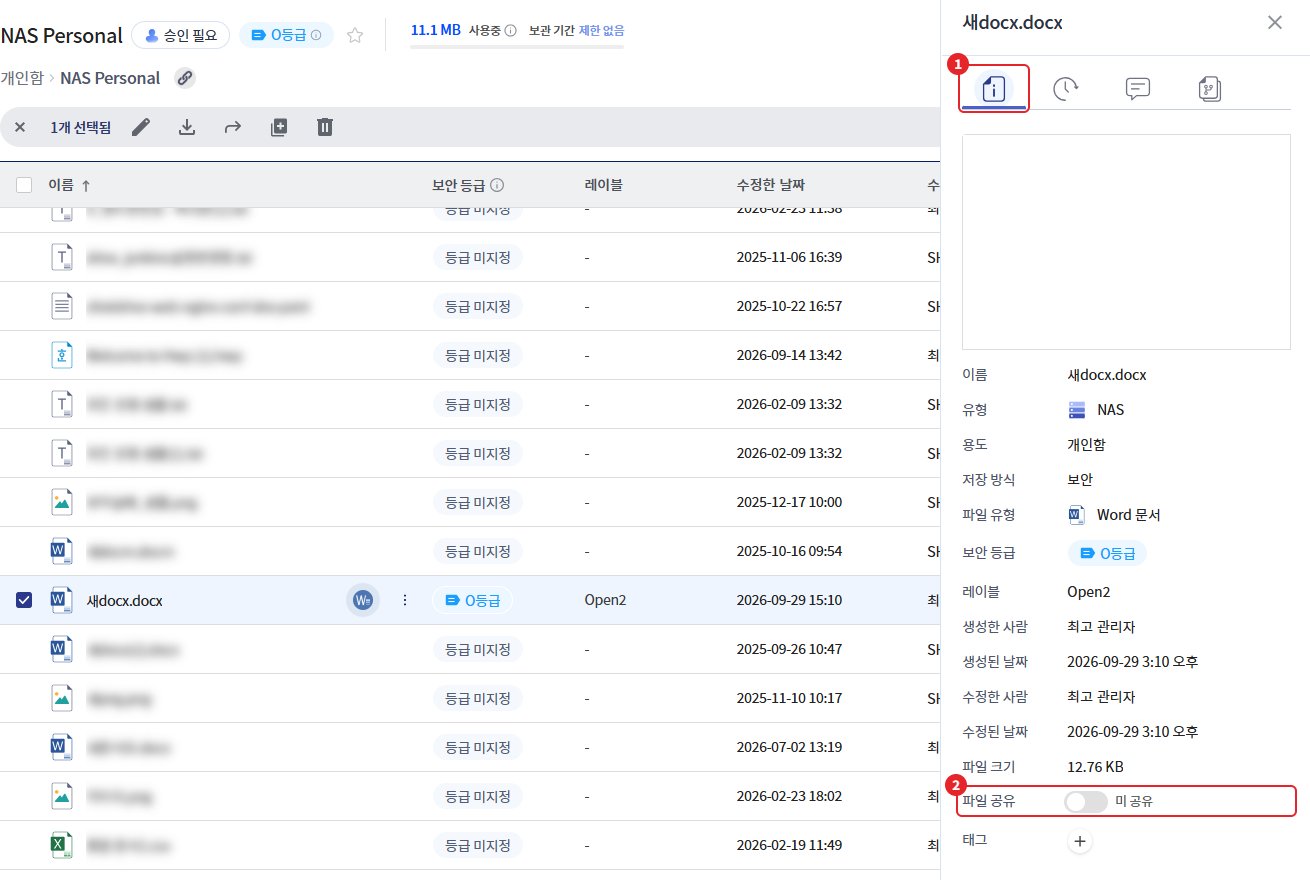Click the 12.76 KB file size value
This screenshot has height=880, width=1310.
click(x=1095, y=767)
